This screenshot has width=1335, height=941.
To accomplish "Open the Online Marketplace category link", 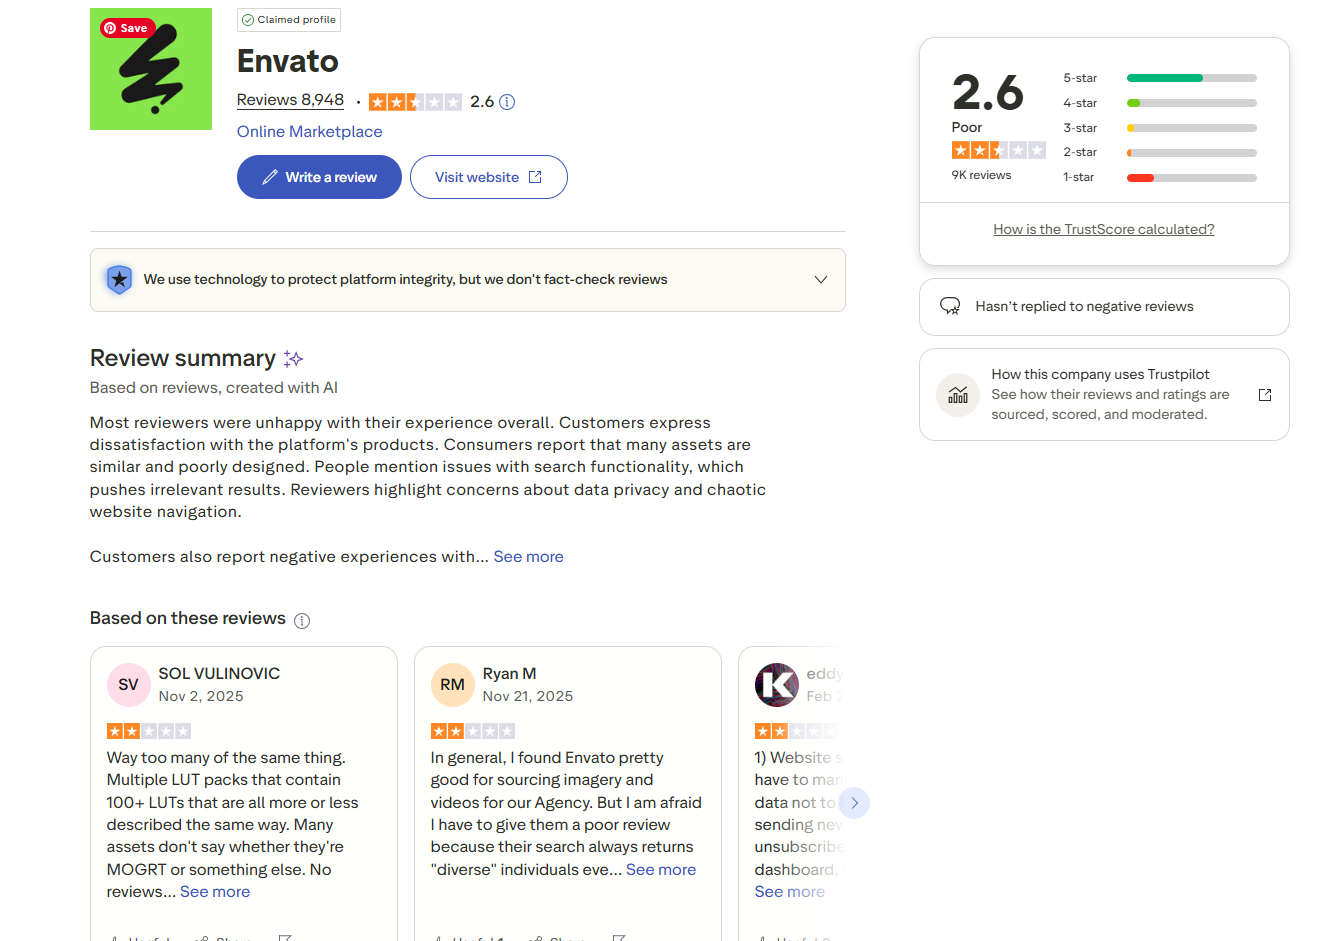I will coord(310,132).
